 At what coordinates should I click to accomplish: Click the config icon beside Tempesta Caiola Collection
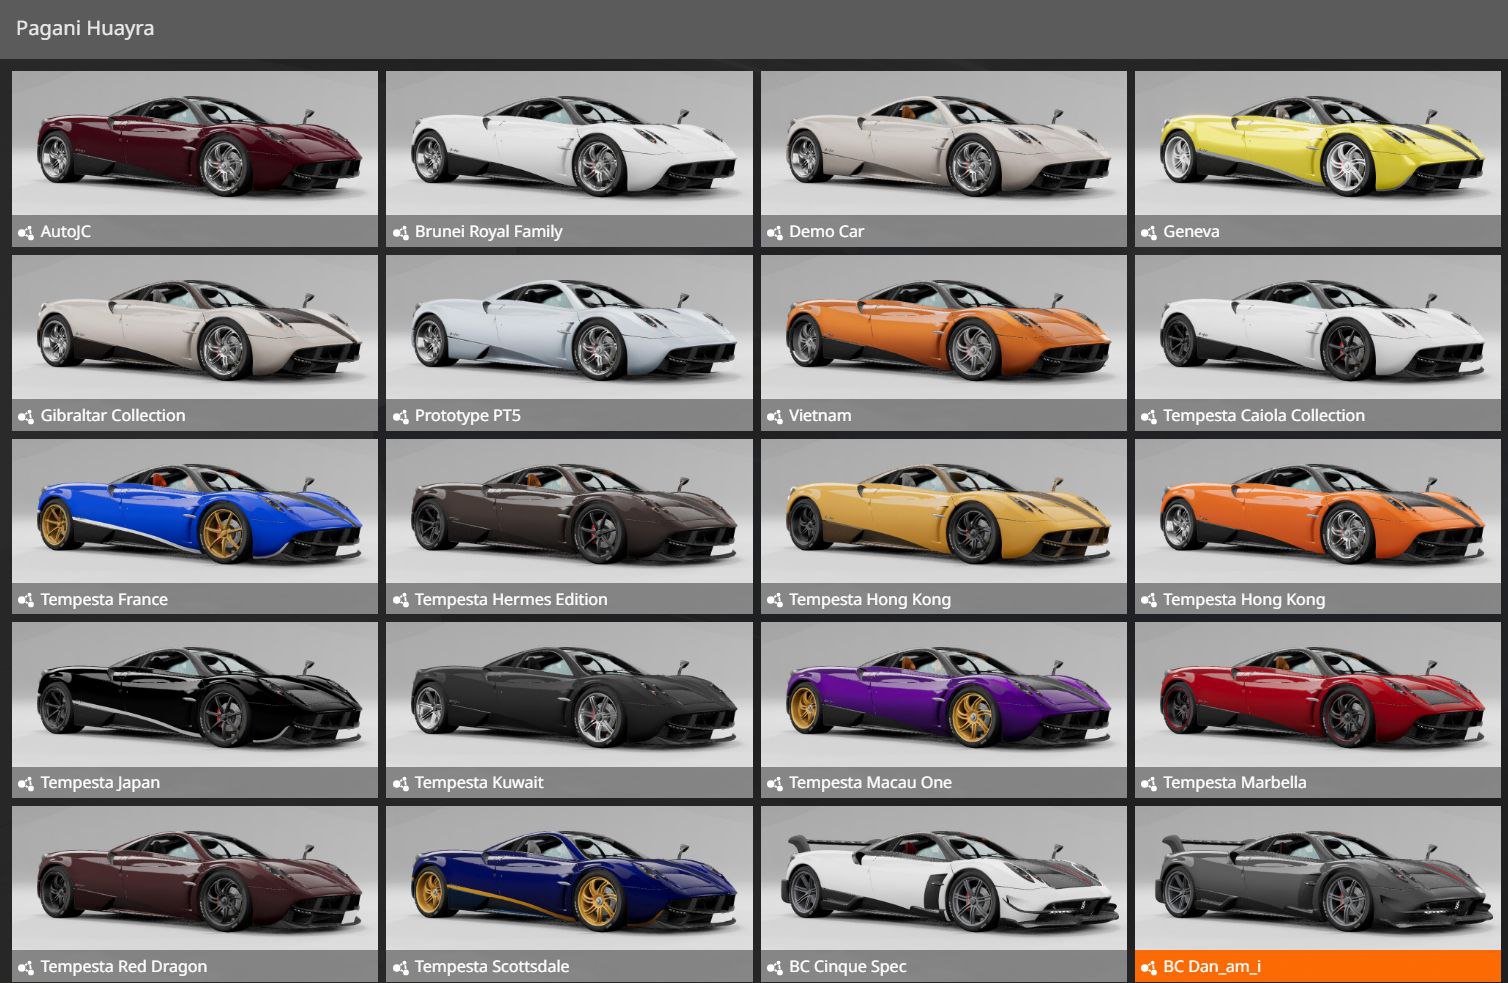point(1148,416)
